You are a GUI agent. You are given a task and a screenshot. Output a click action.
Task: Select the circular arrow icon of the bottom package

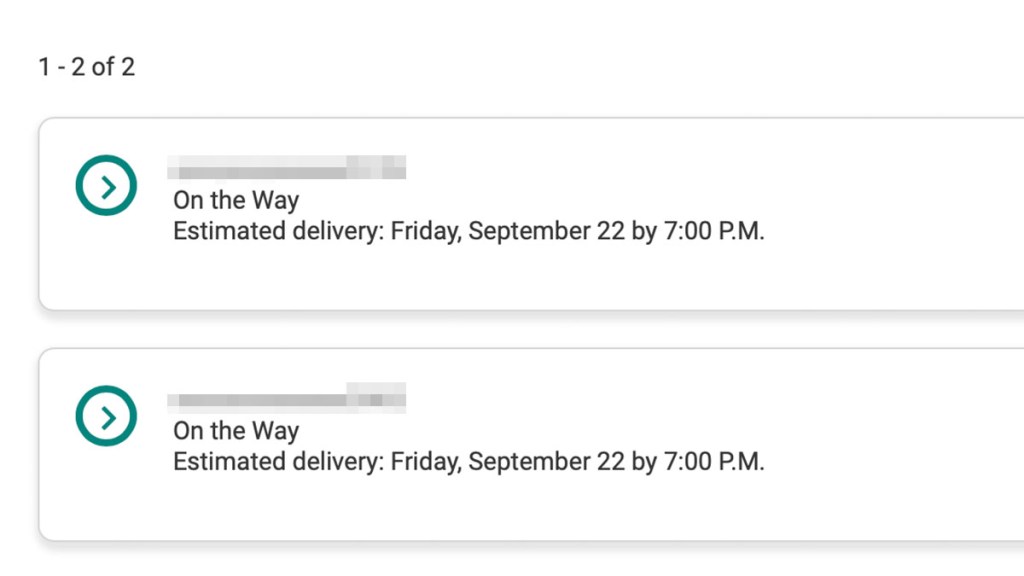pos(106,416)
